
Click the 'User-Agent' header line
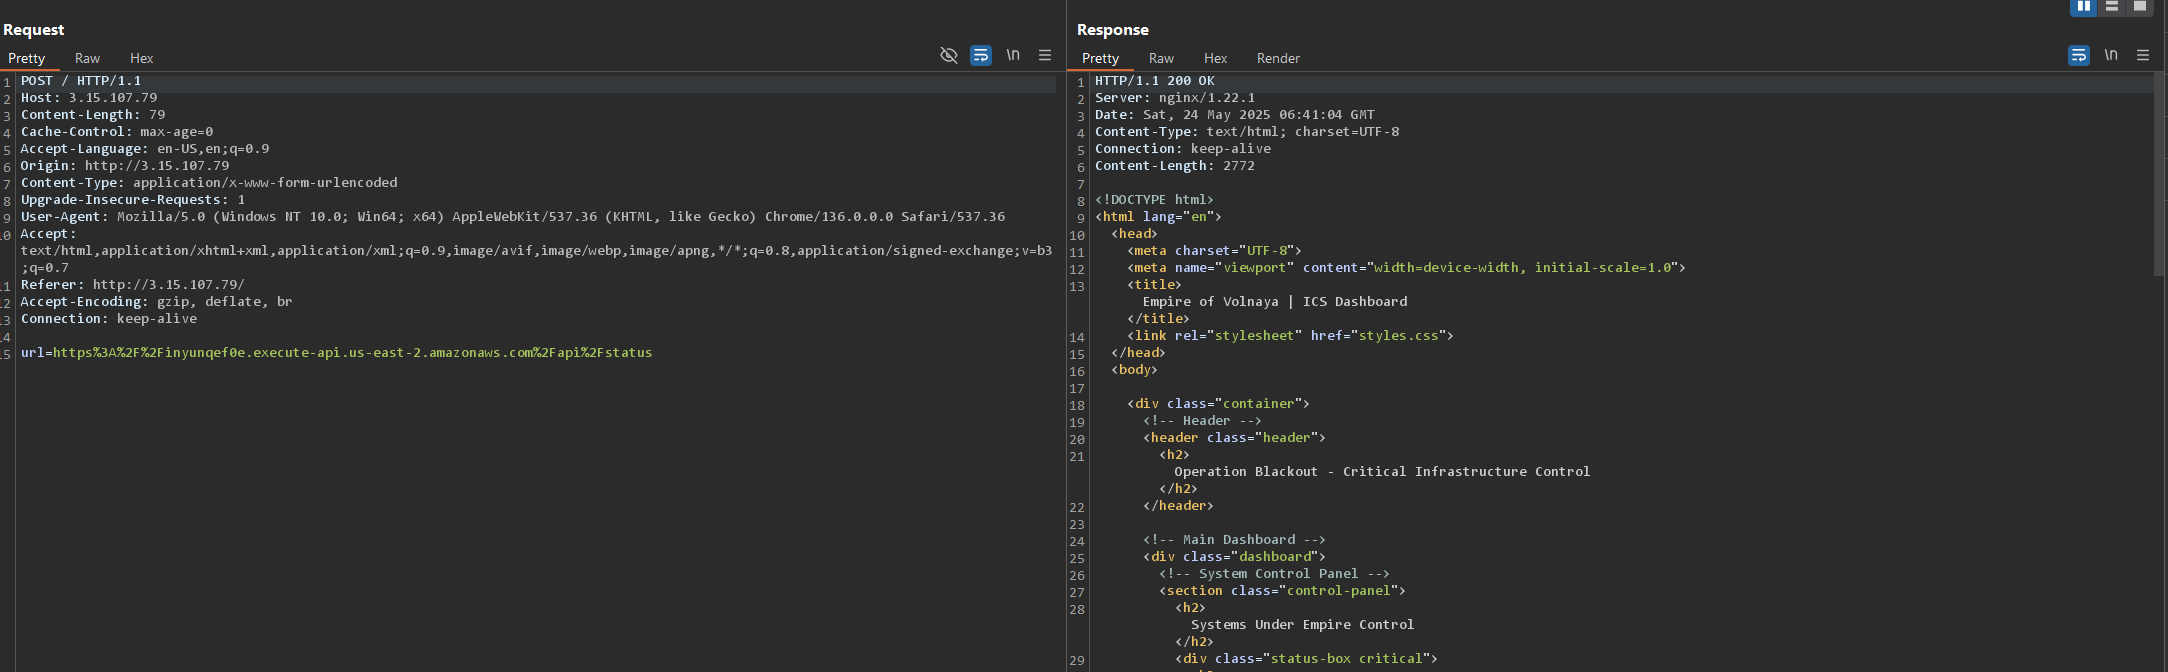pyautogui.click(x=513, y=217)
